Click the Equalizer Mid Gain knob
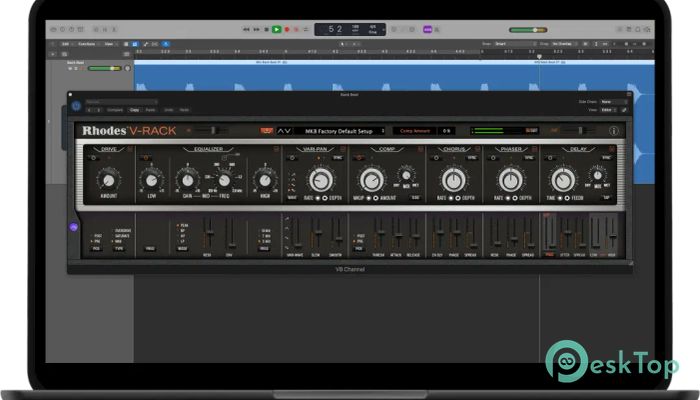Screen dimensions: 700x400 pyautogui.click(x=188, y=180)
